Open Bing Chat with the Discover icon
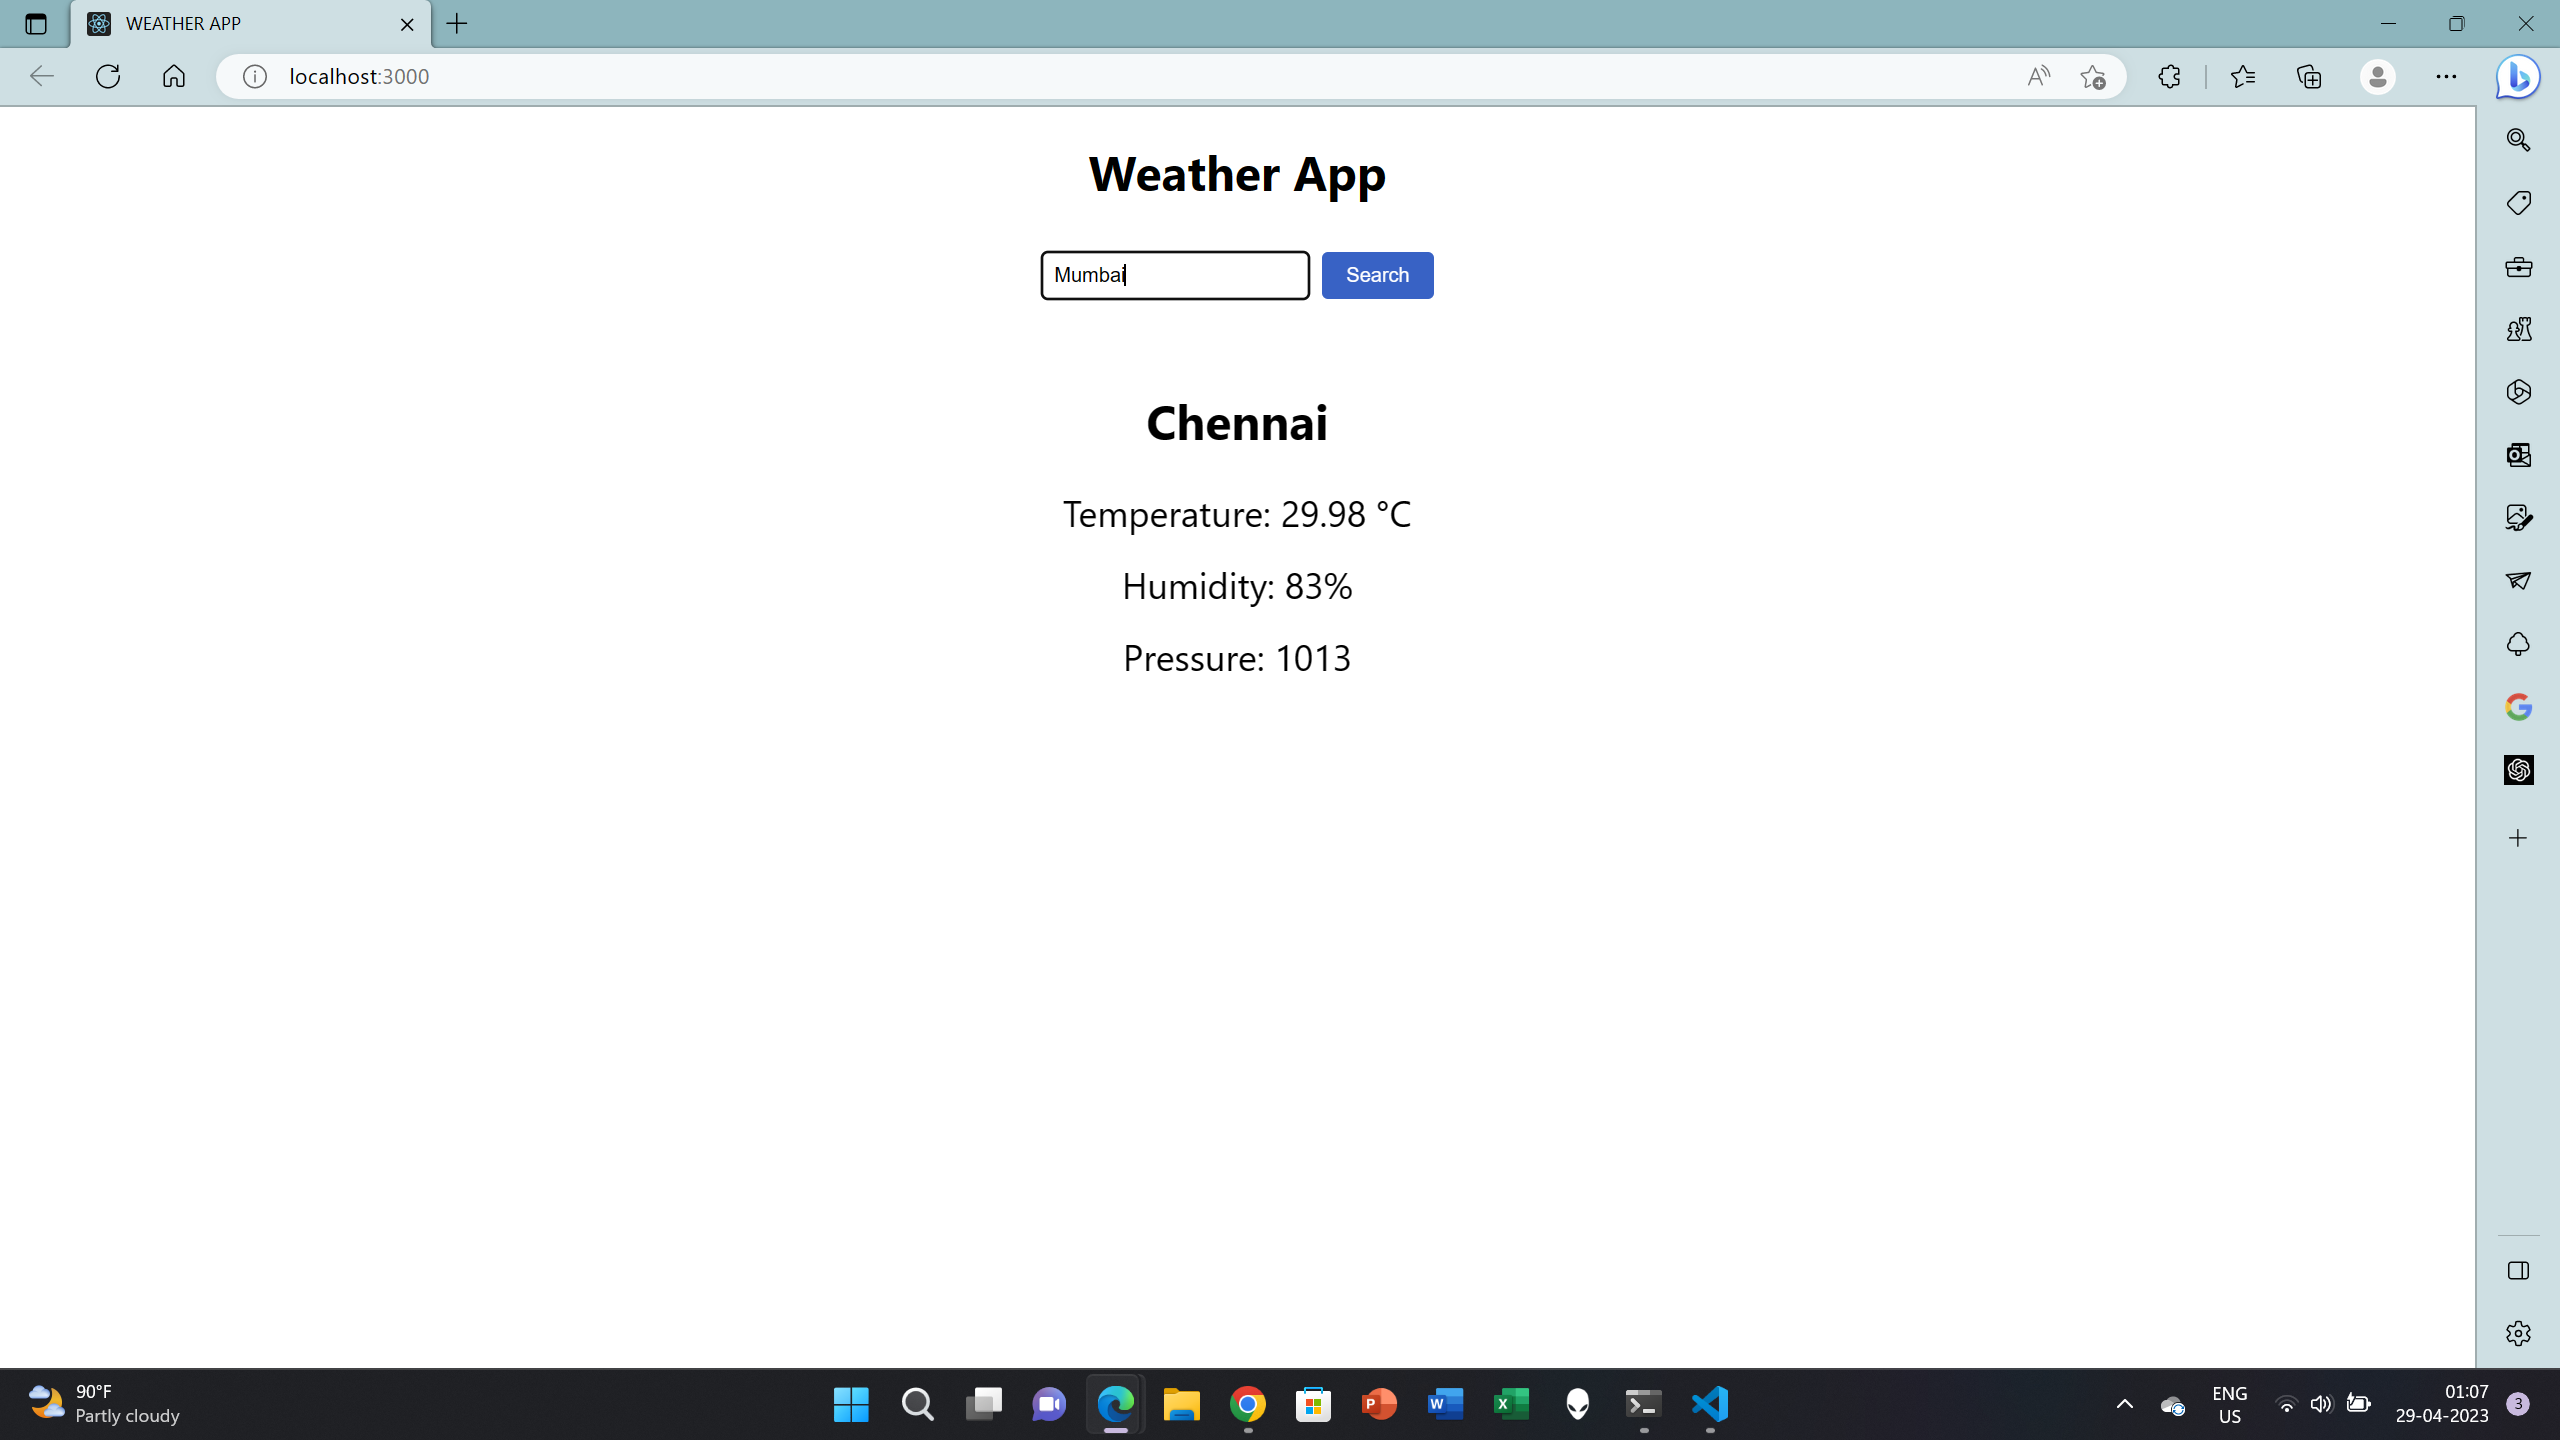Viewport: 2560px width, 1440px height. click(2516, 76)
